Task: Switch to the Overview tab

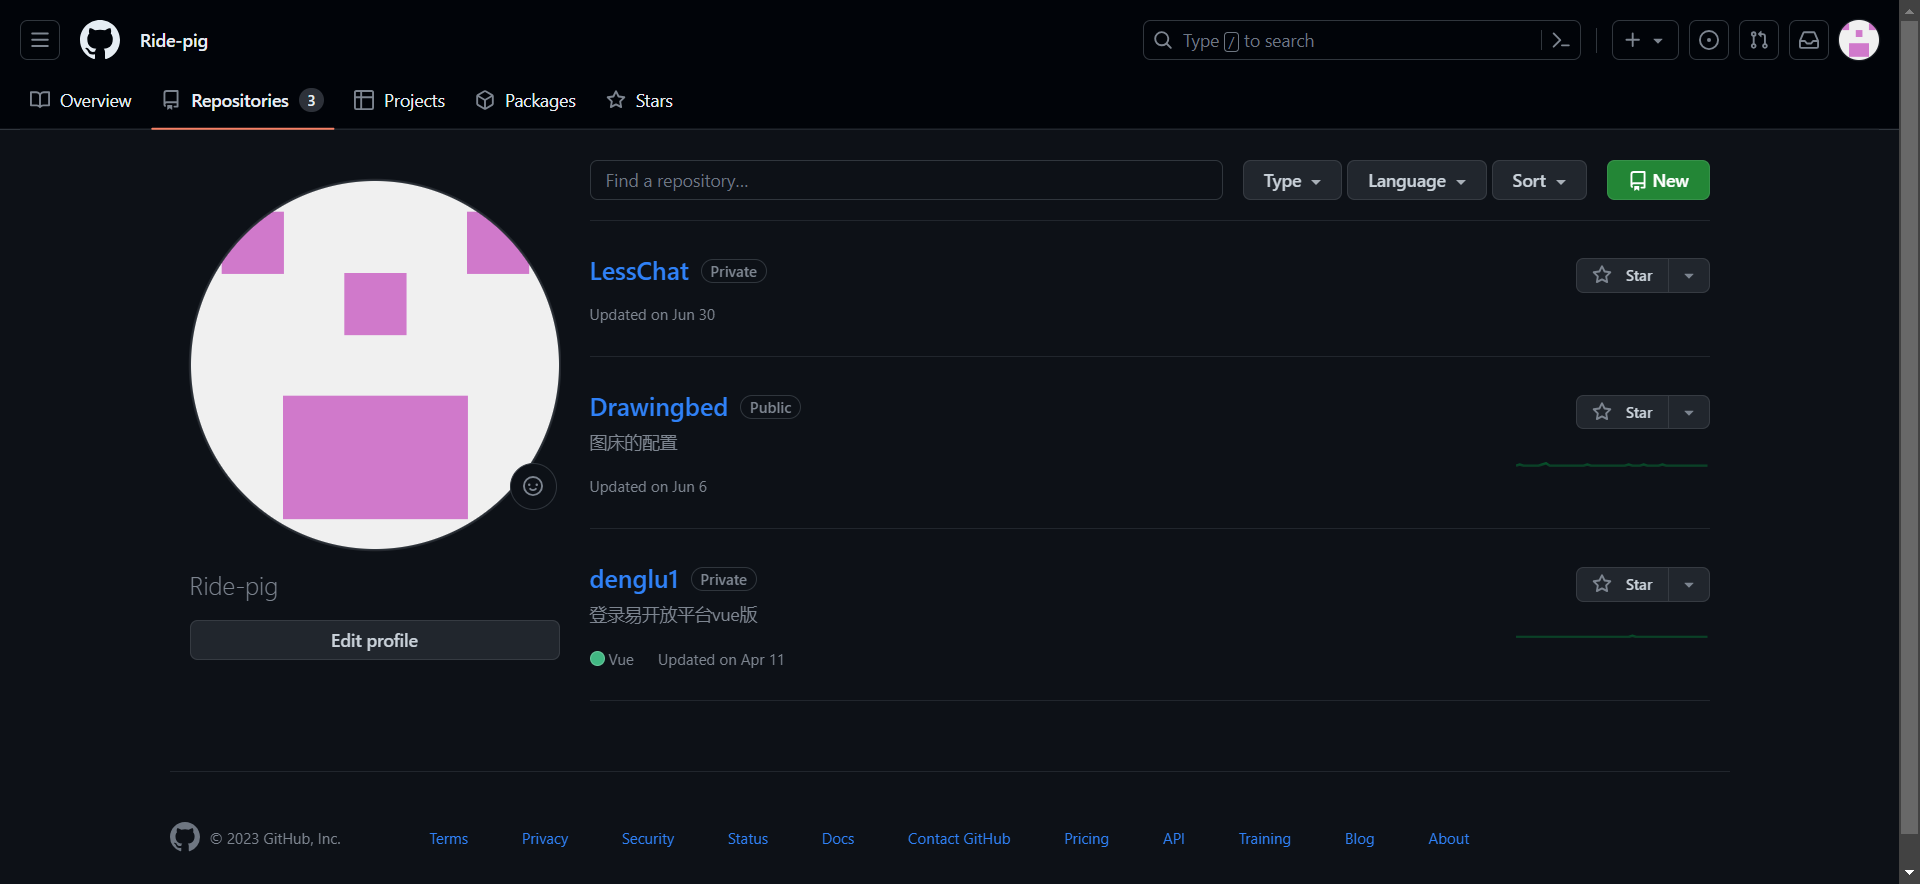Action: coord(81,100)
